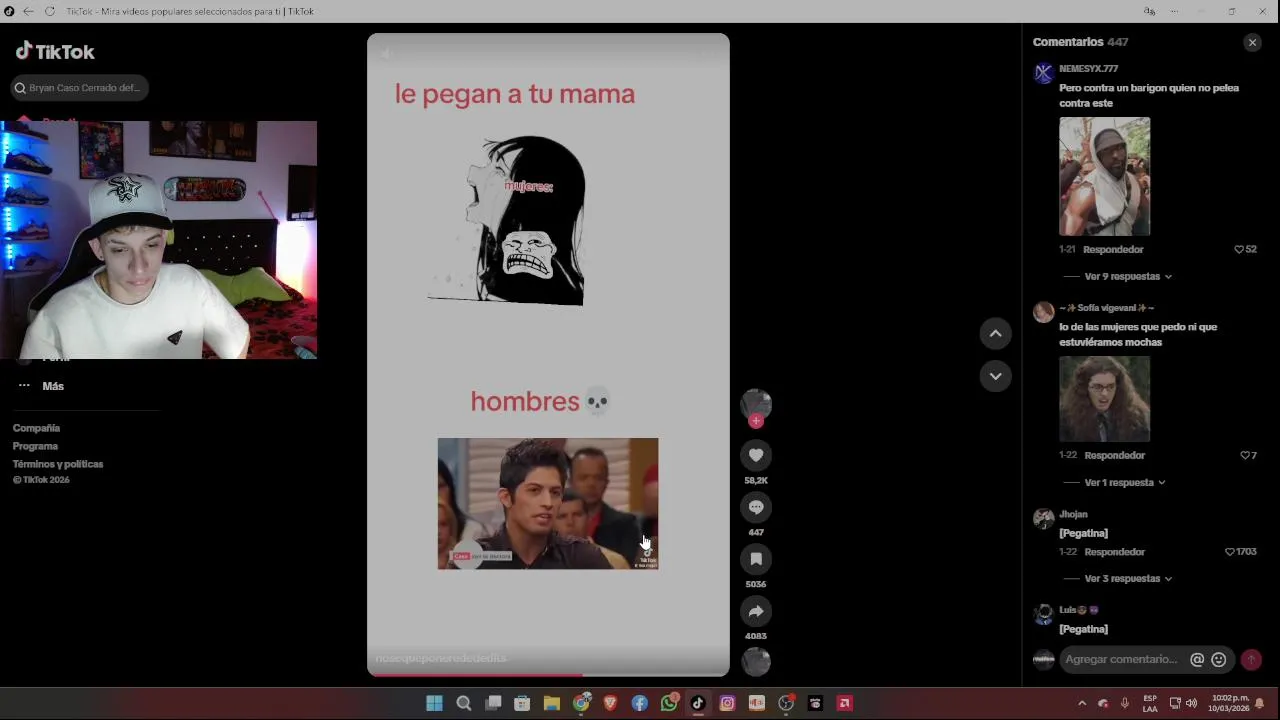
Task: Go to previous video with up arrow
Action: point(995,334)
